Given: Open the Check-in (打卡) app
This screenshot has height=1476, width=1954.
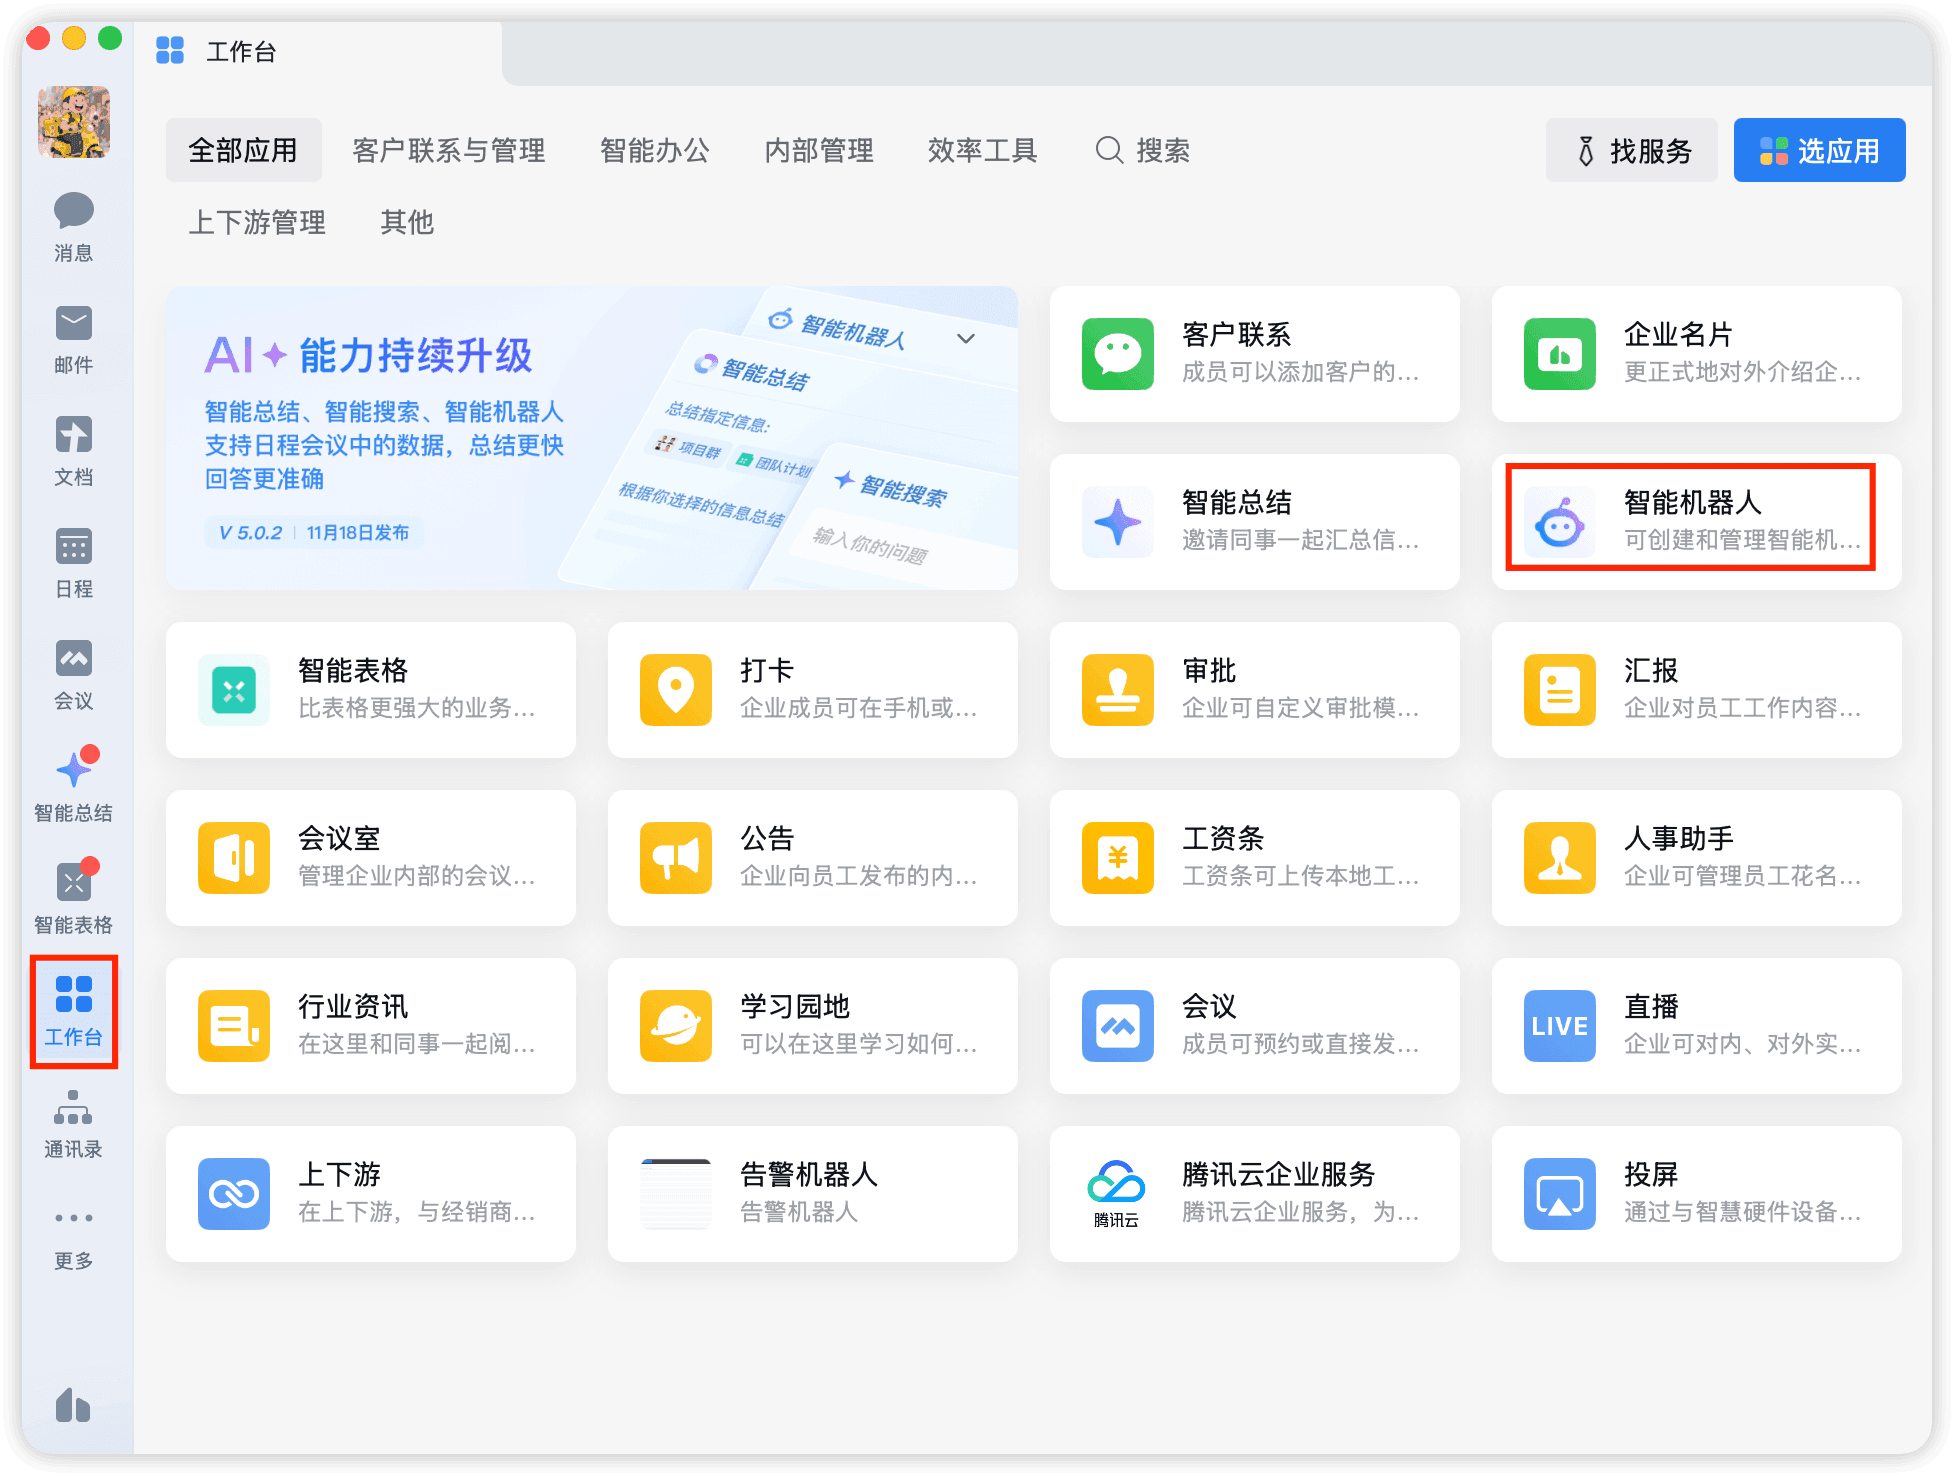Looking at the screenshot, I should [812, 690].
